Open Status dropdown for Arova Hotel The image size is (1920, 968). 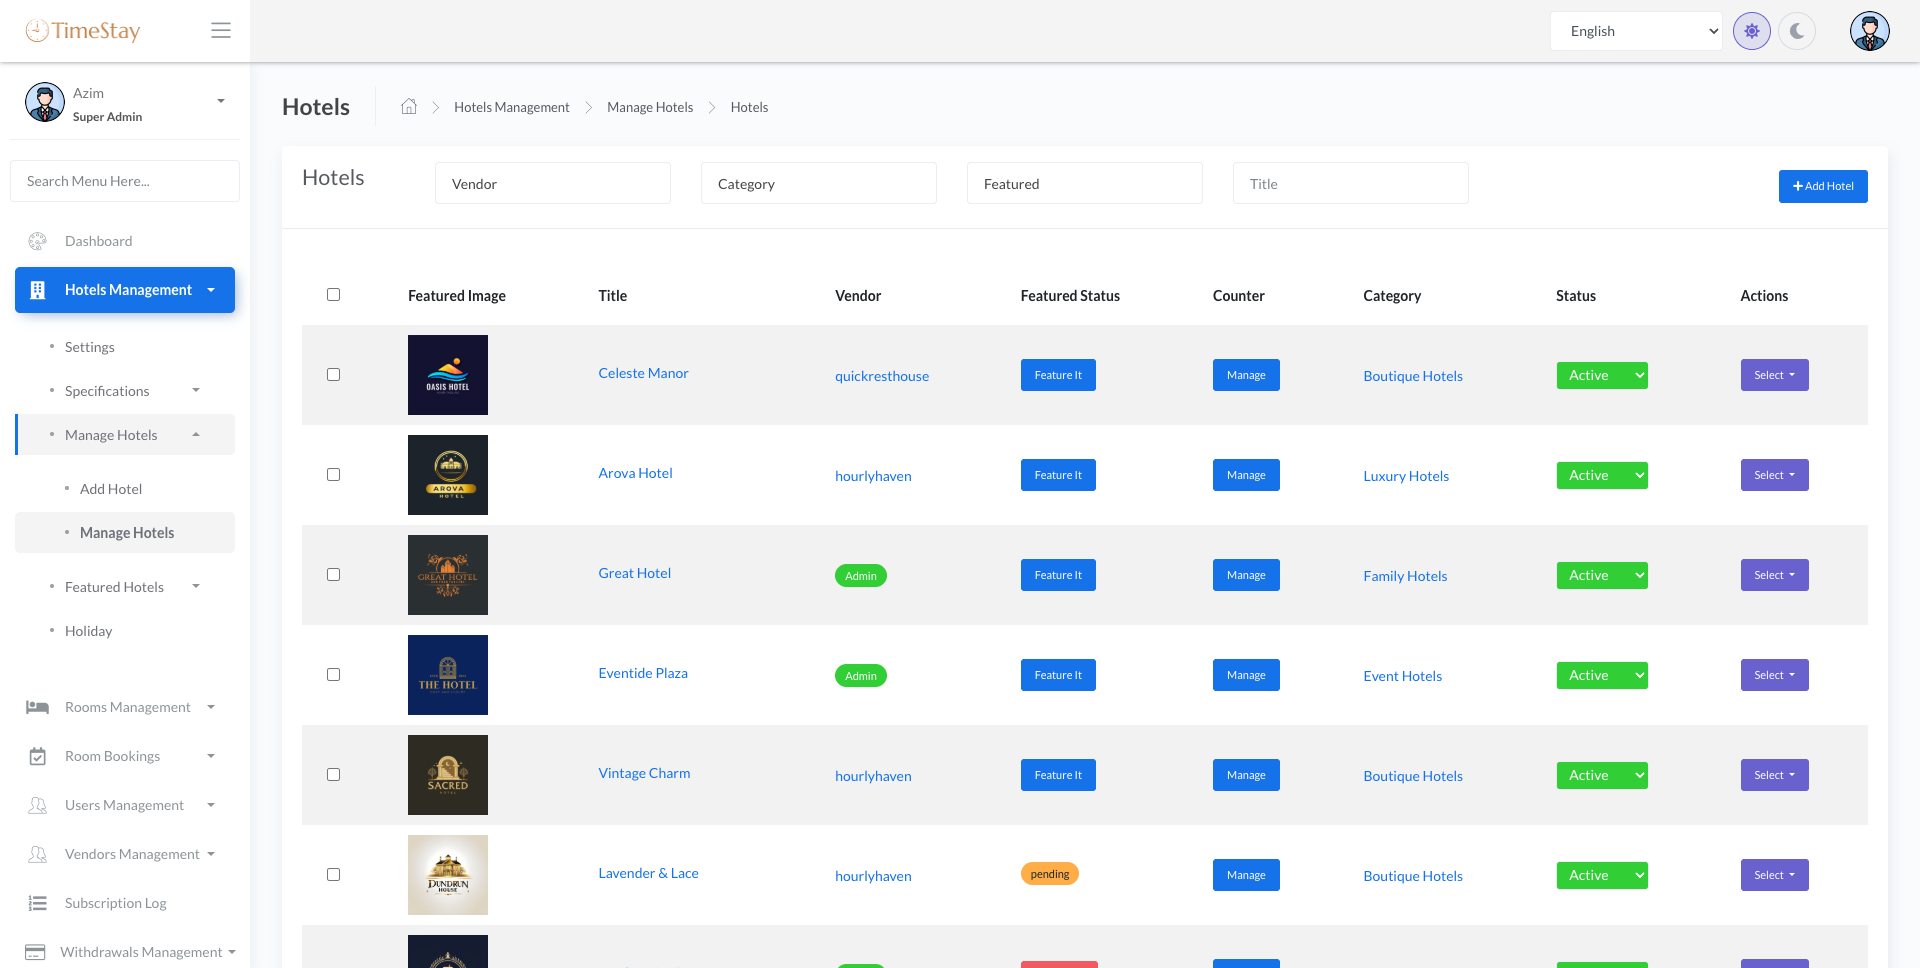[x=1601, y=475]
